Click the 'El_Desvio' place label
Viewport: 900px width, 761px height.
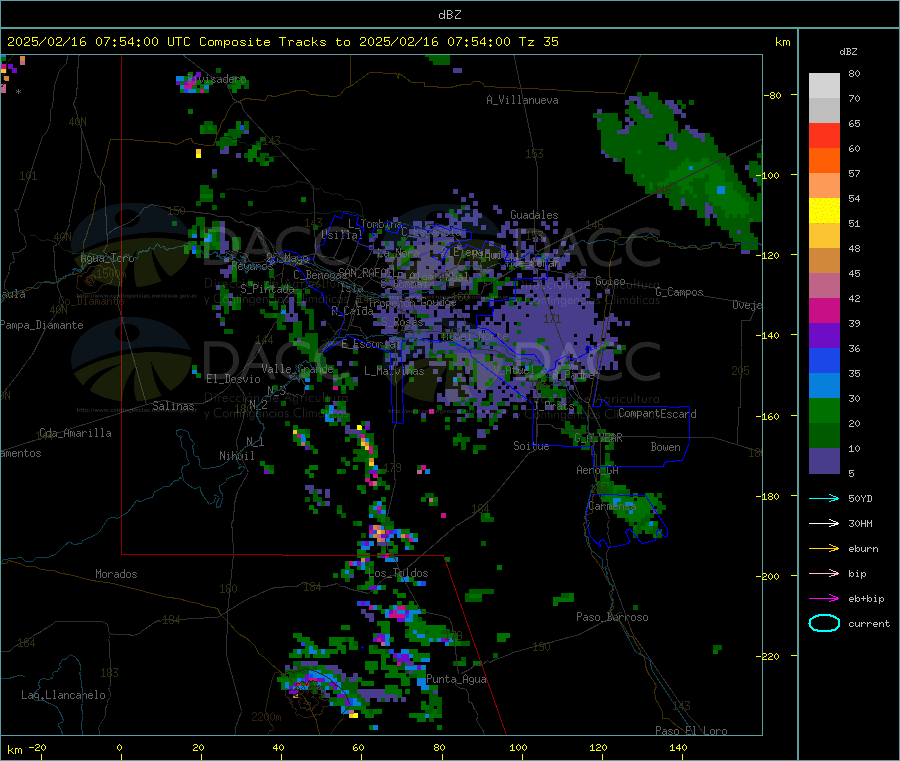click(x=233, y=379)
